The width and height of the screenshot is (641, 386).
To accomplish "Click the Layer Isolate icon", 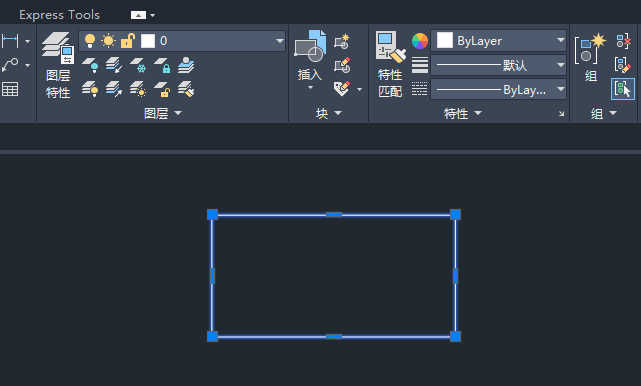I will pyautogui.click(x=114, y=65).
